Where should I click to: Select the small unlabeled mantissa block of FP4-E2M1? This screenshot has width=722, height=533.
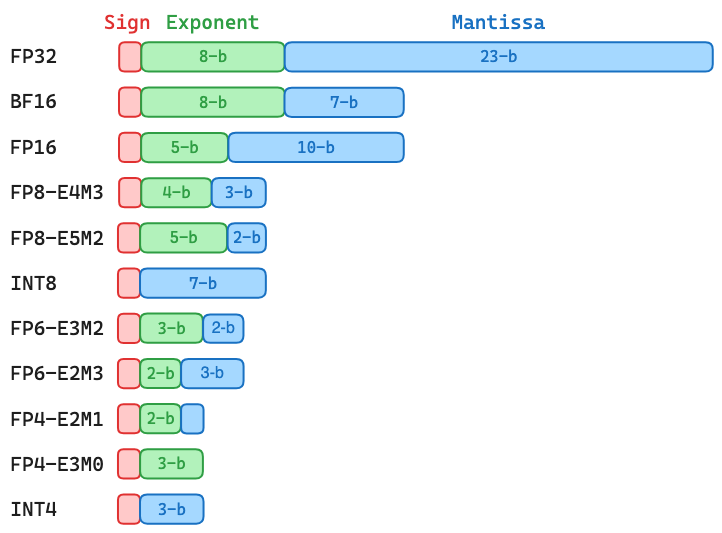pos(192,418)
